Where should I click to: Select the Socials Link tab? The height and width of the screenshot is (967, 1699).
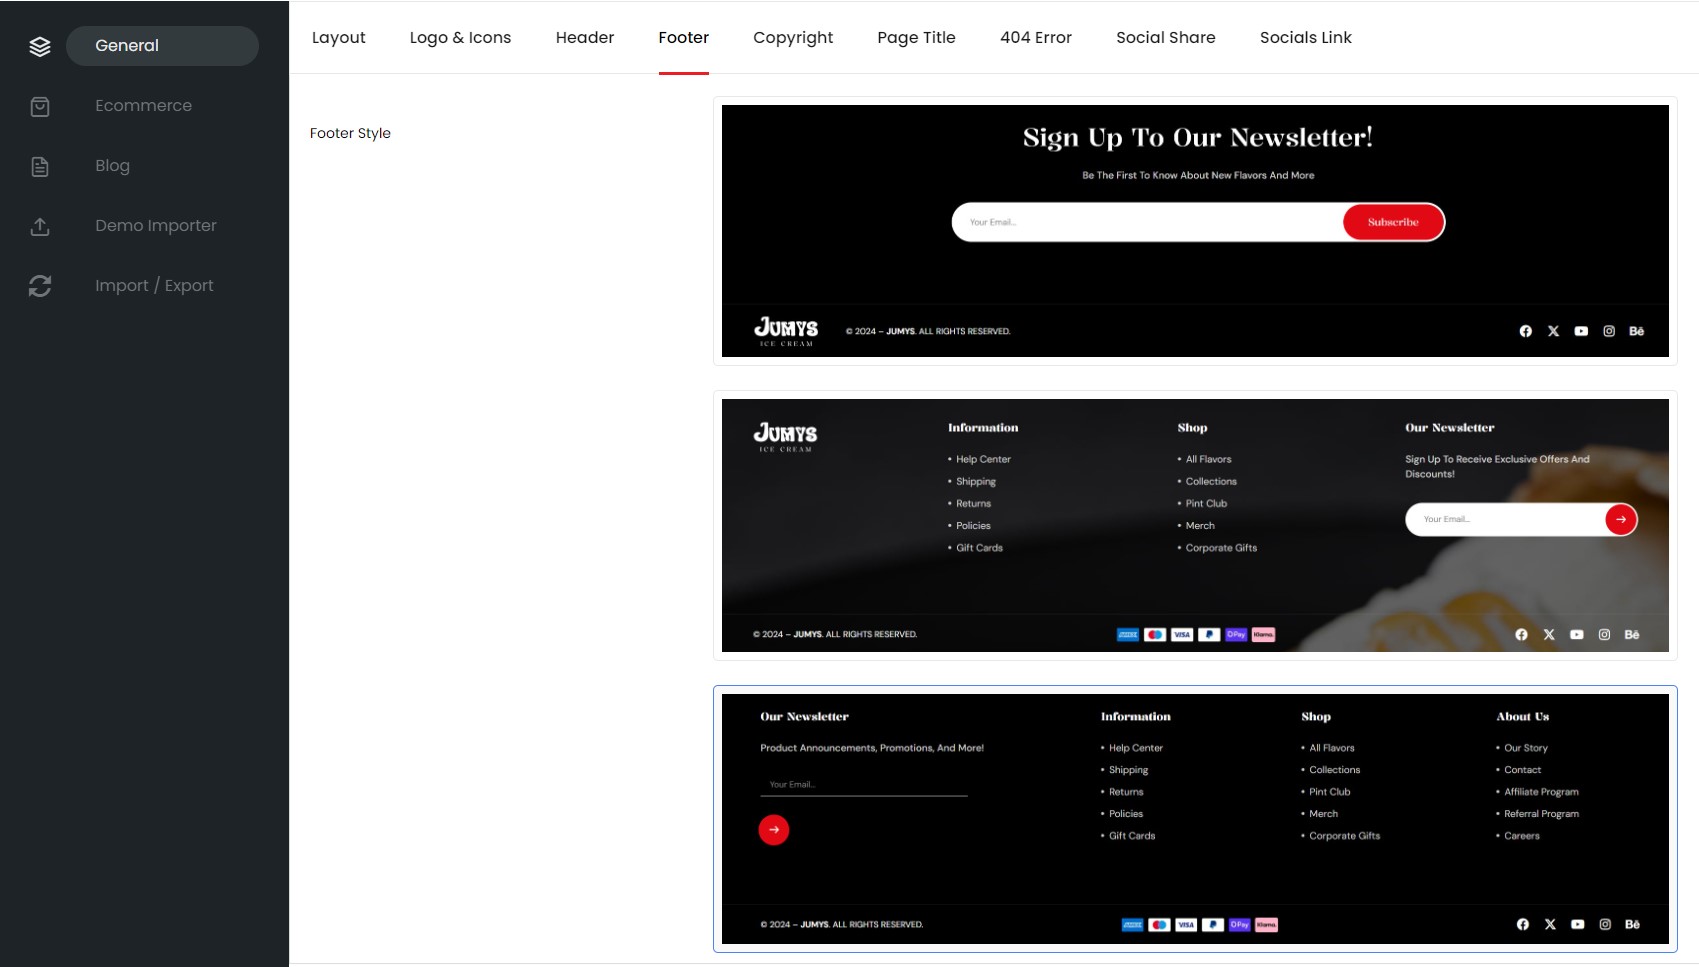tap(1305, 38)
